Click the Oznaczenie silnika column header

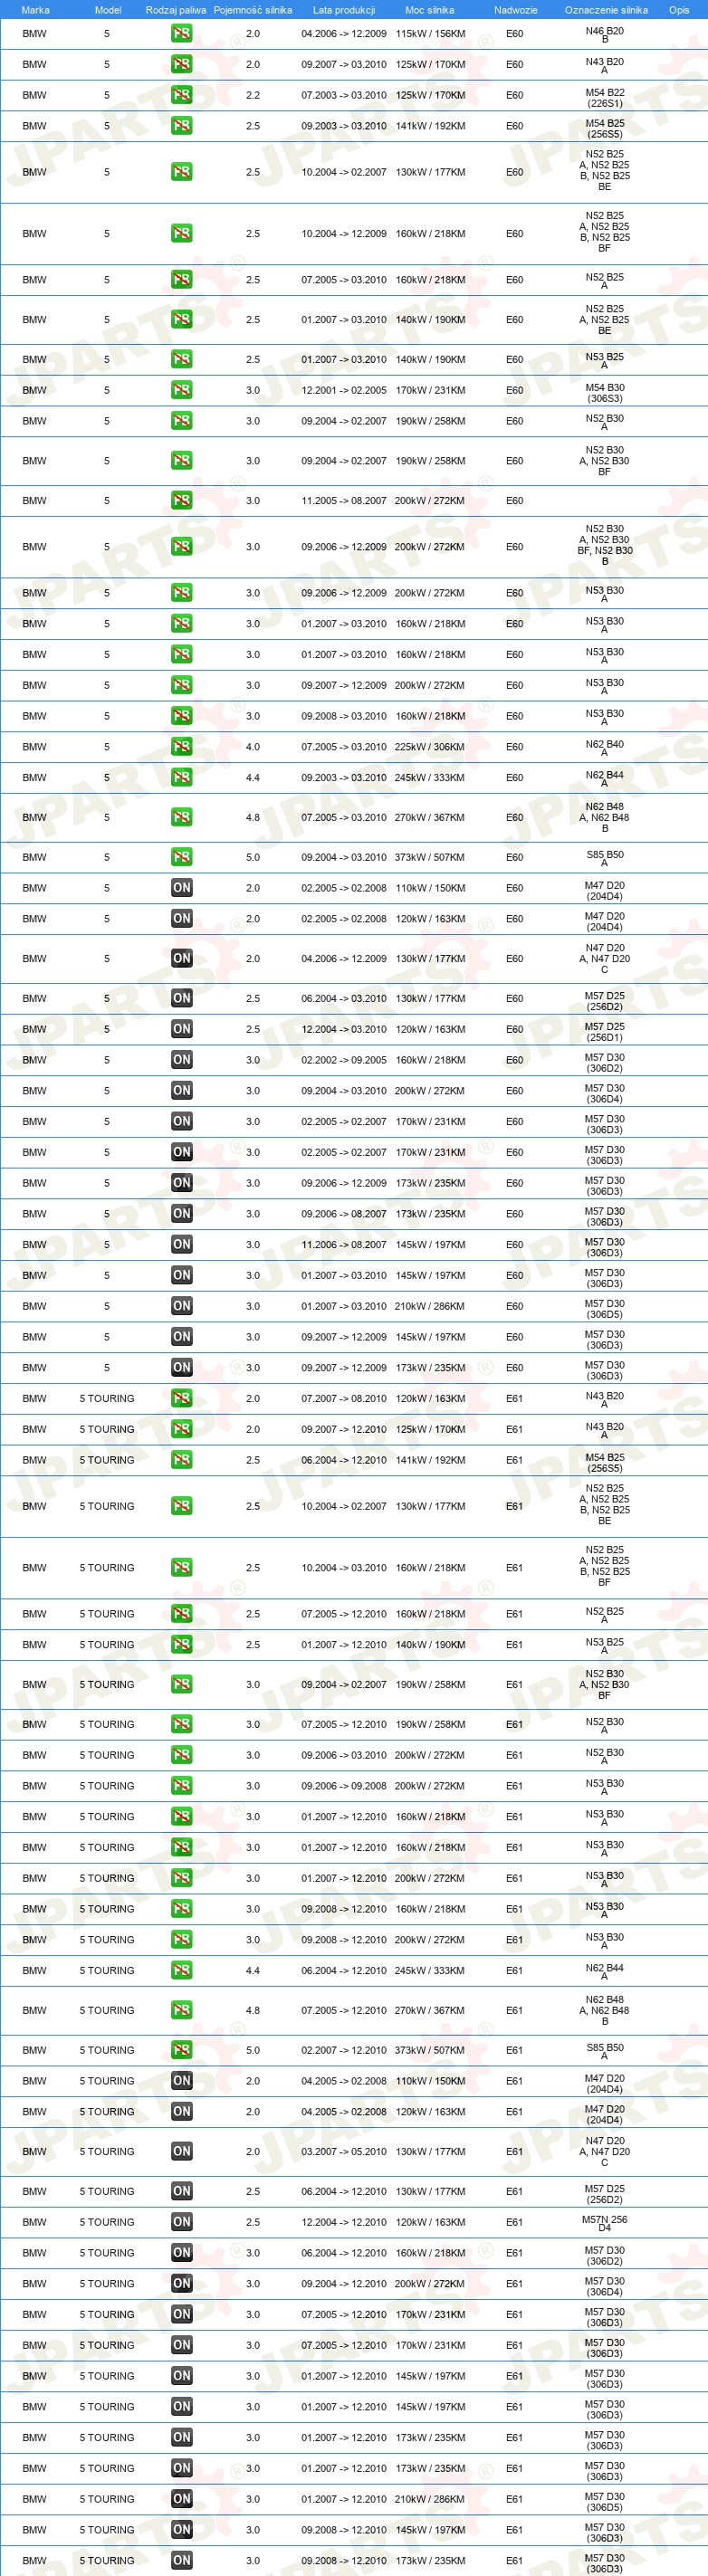point(606,10)
